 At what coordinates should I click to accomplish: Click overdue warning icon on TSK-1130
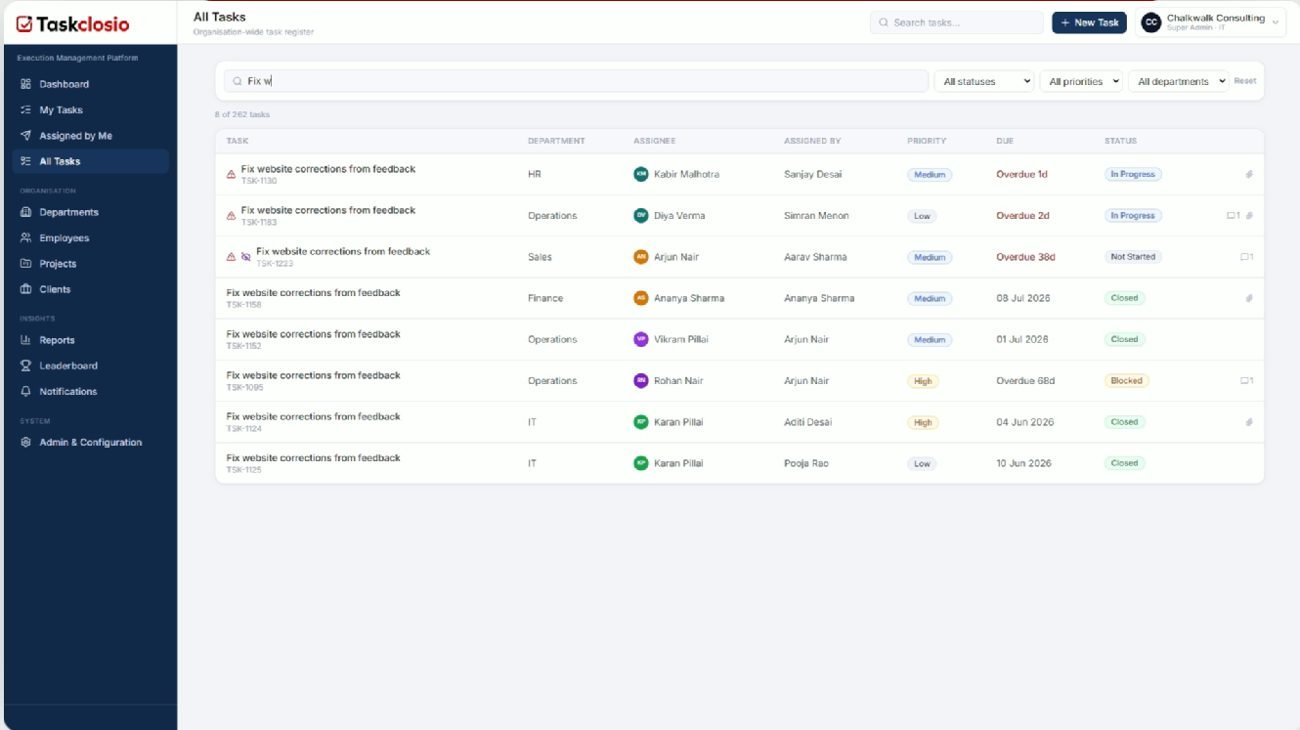[231, 175]
